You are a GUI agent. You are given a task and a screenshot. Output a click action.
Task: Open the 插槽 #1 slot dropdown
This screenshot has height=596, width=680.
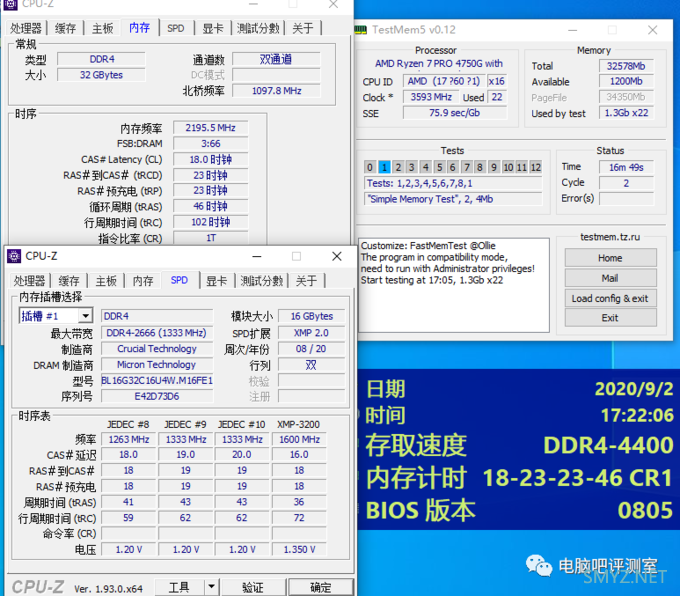(x=85, y=316)
